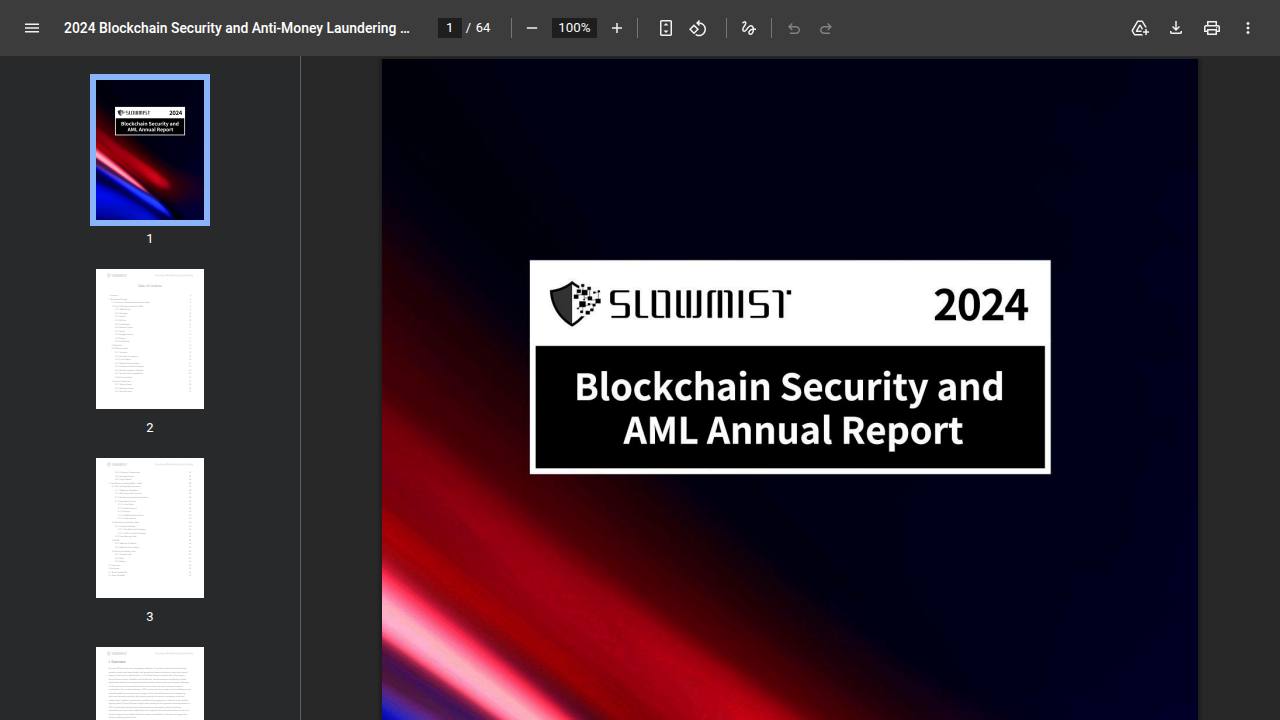Click the SlowMist logo on the cover

tap(670, 303)
